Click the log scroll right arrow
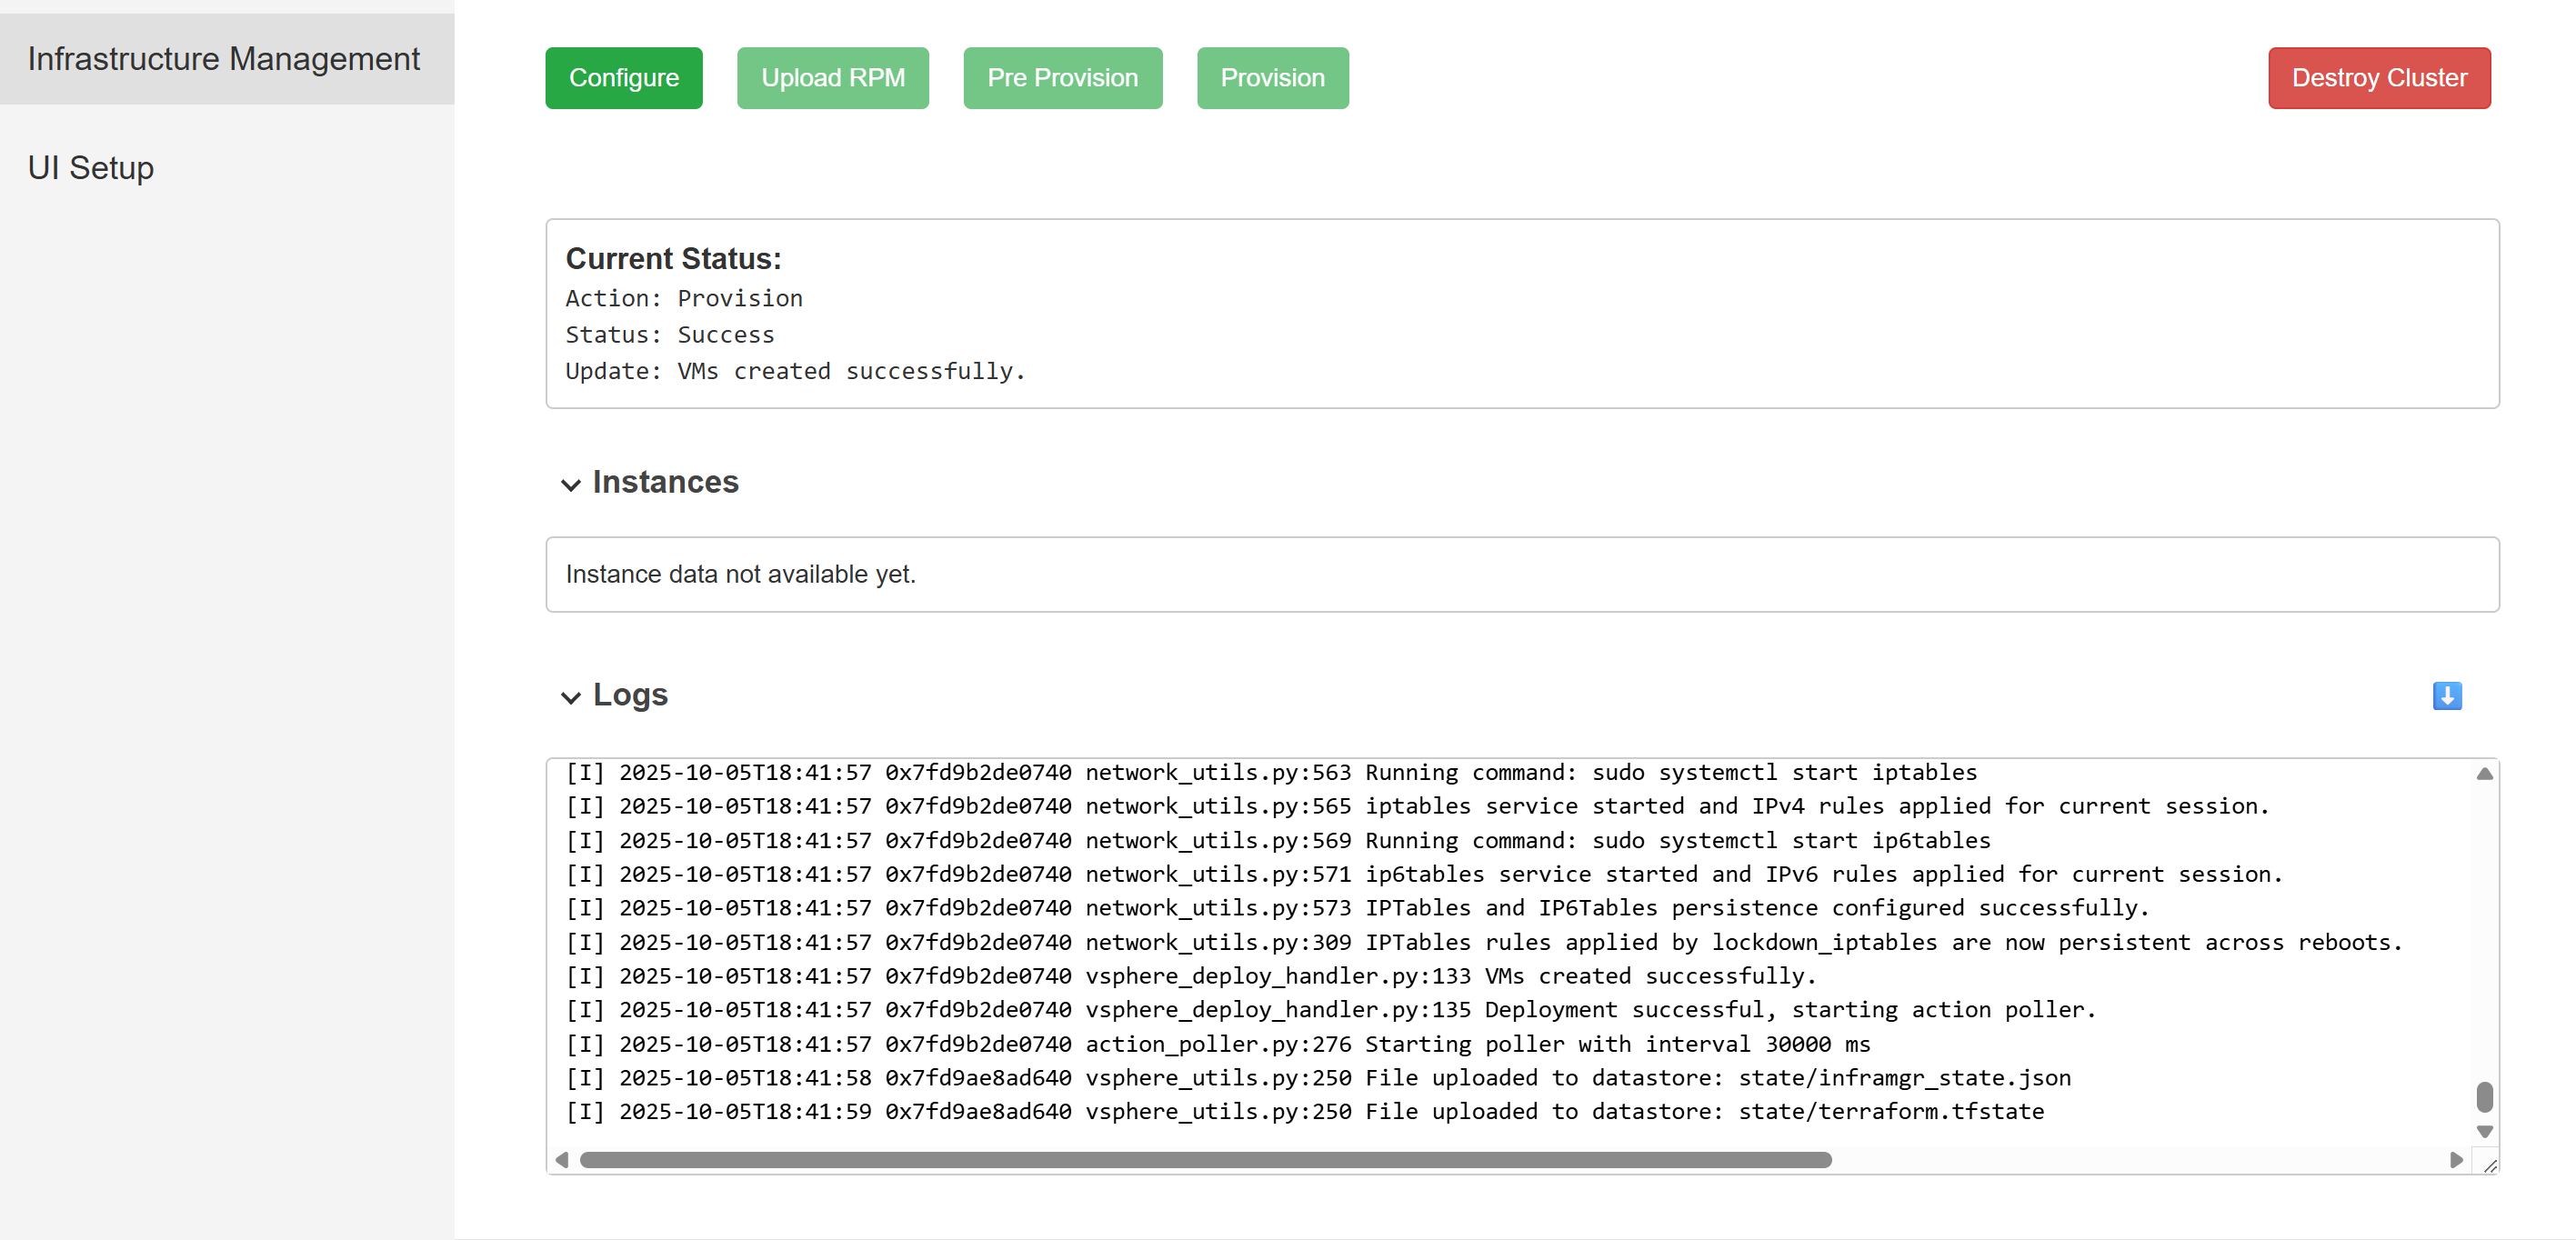2576x1240 pixels. tap(2455, 1160)
